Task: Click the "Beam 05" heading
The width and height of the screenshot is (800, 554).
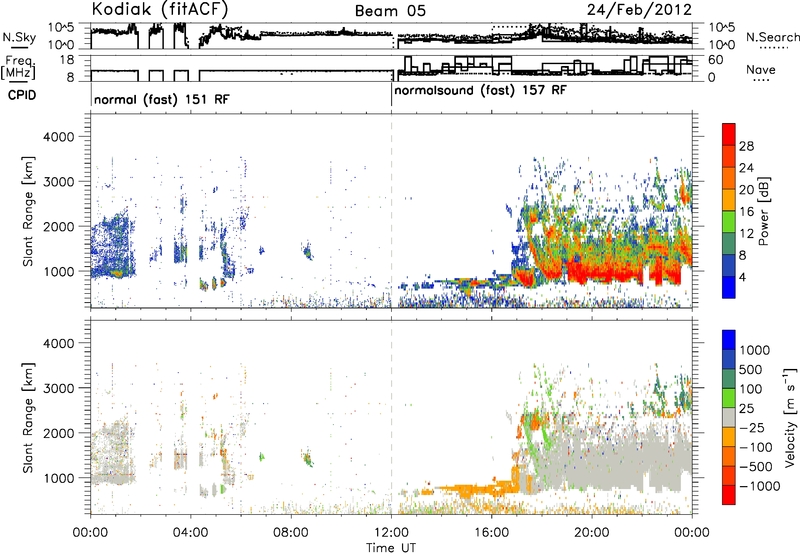Action: [390, 11]
